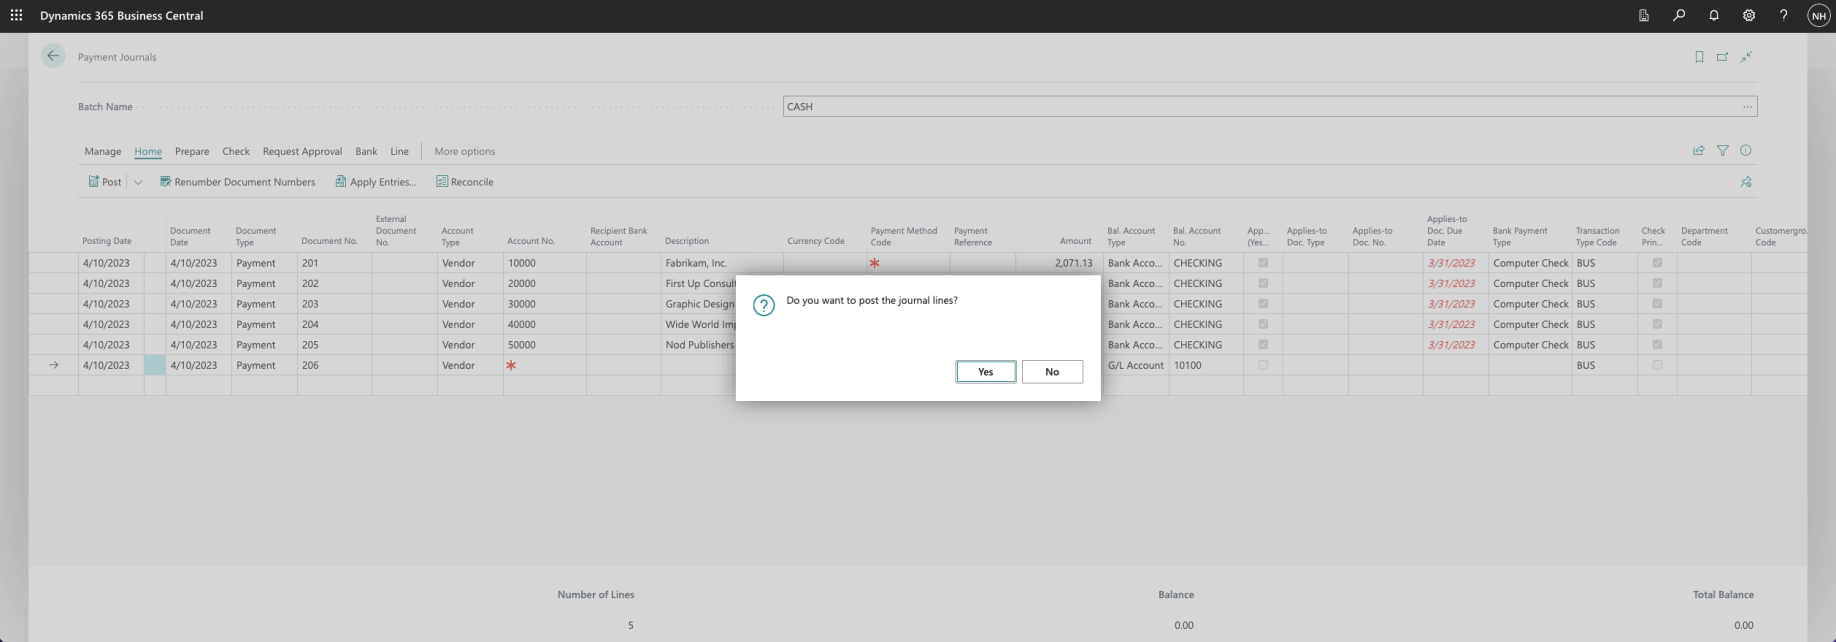Click the share icon above the grid
The width and height of the screenshot is (1836, 642).
click(x=1698, y=151)
